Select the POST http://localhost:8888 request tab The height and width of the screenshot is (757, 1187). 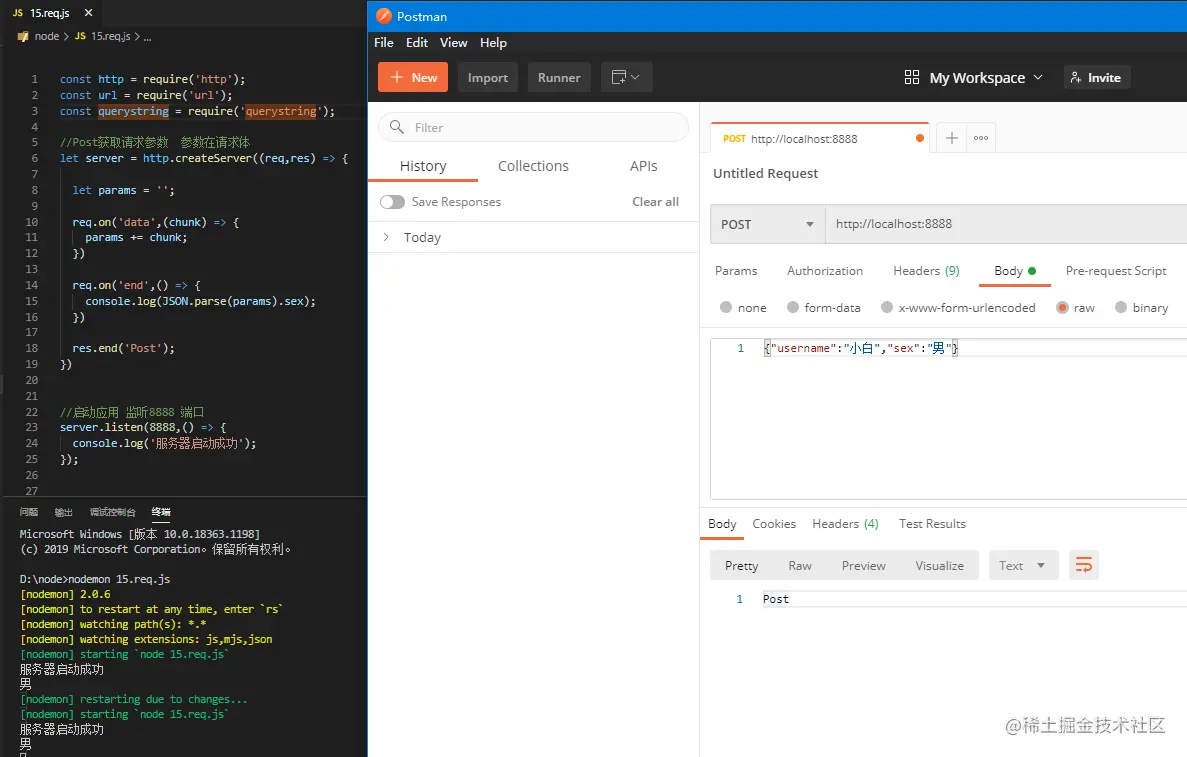click(x=819, y=139)
